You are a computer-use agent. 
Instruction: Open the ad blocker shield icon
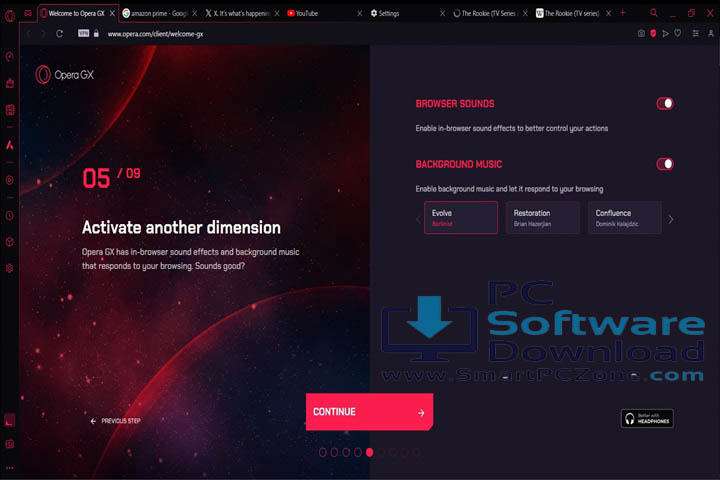[653, 33]
